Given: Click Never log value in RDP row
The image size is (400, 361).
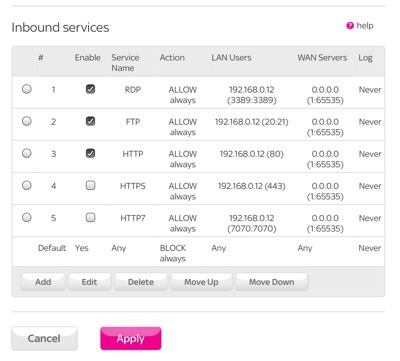Looking at the screenshot, I should point(370,90).
